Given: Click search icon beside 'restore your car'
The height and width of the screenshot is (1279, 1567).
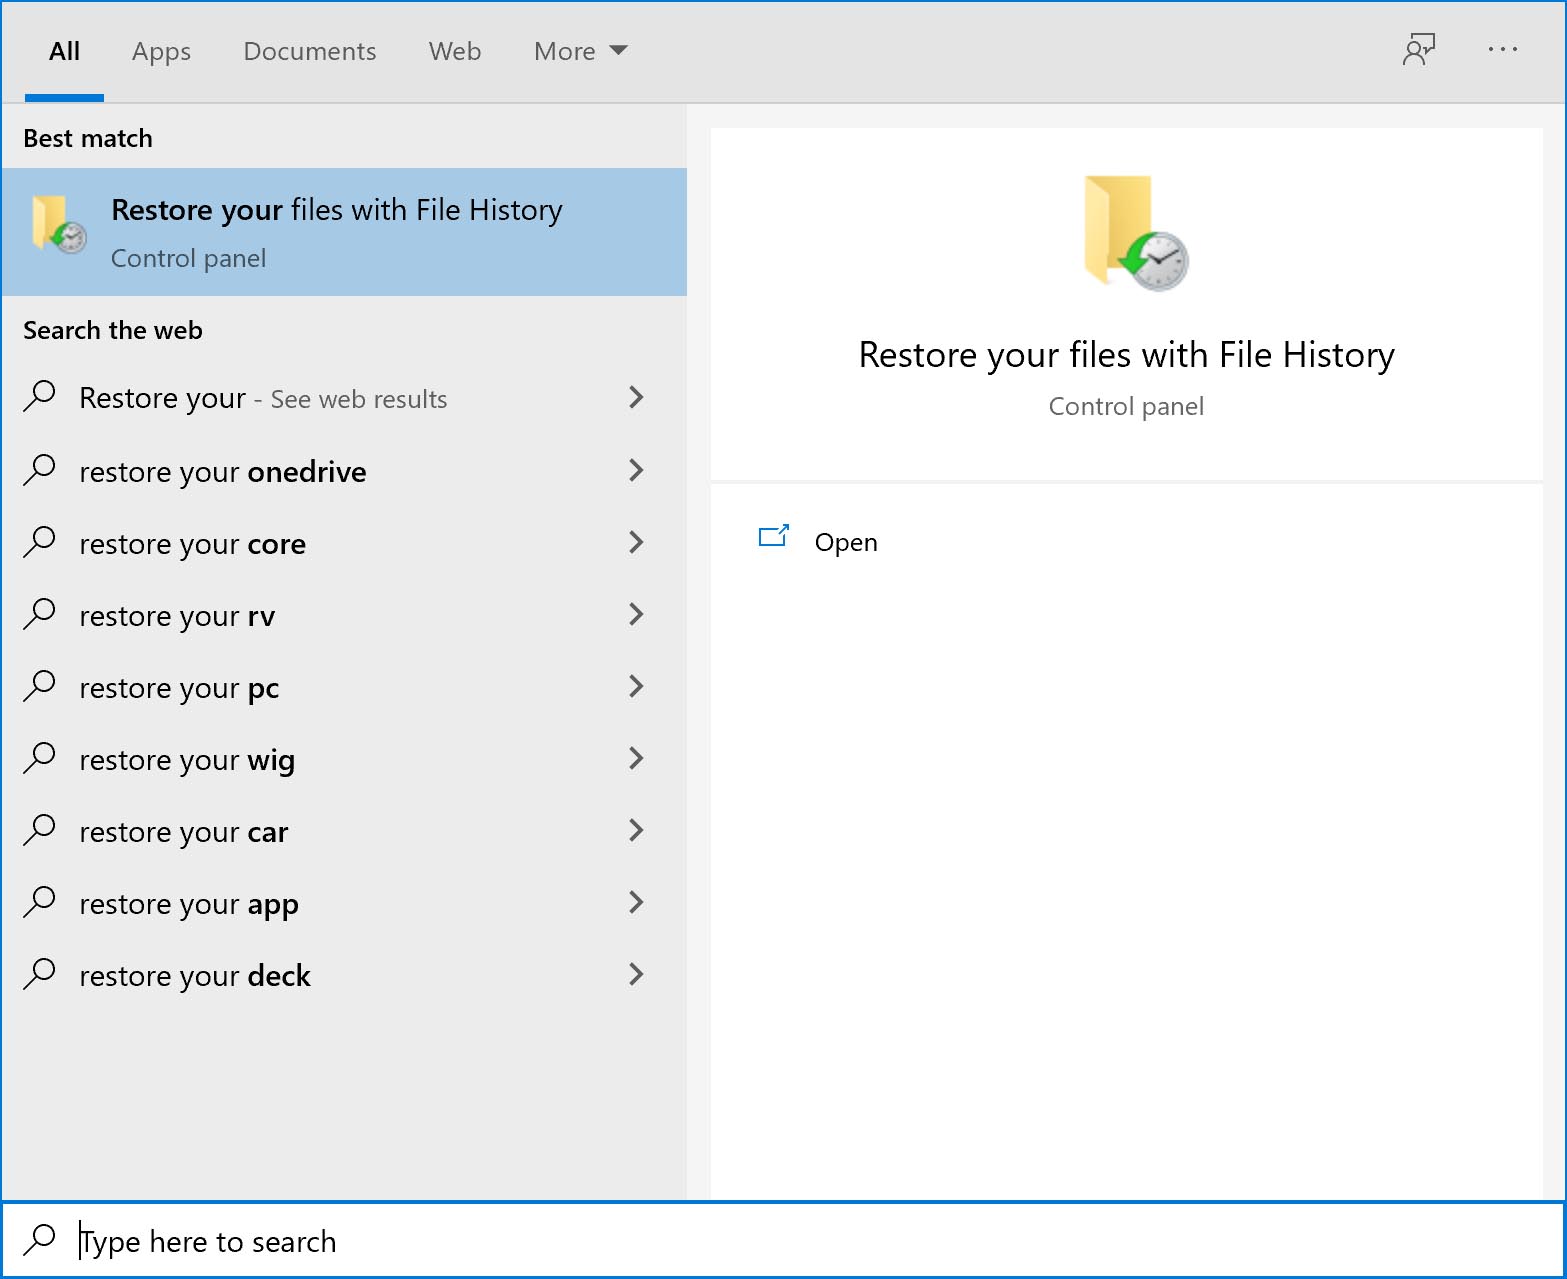Looking at the screenshot, I should coord(39,829).
